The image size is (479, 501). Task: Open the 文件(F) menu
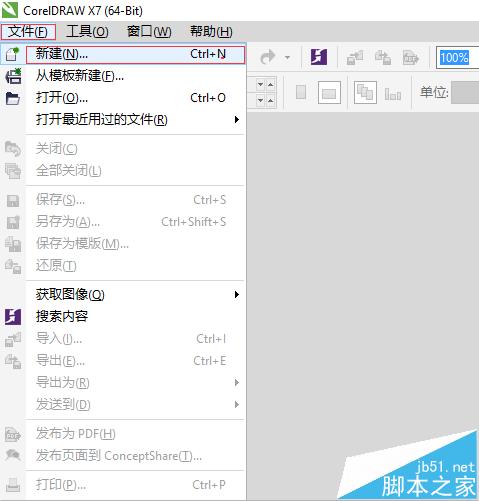pyautogui.click(x=28, y=32)
